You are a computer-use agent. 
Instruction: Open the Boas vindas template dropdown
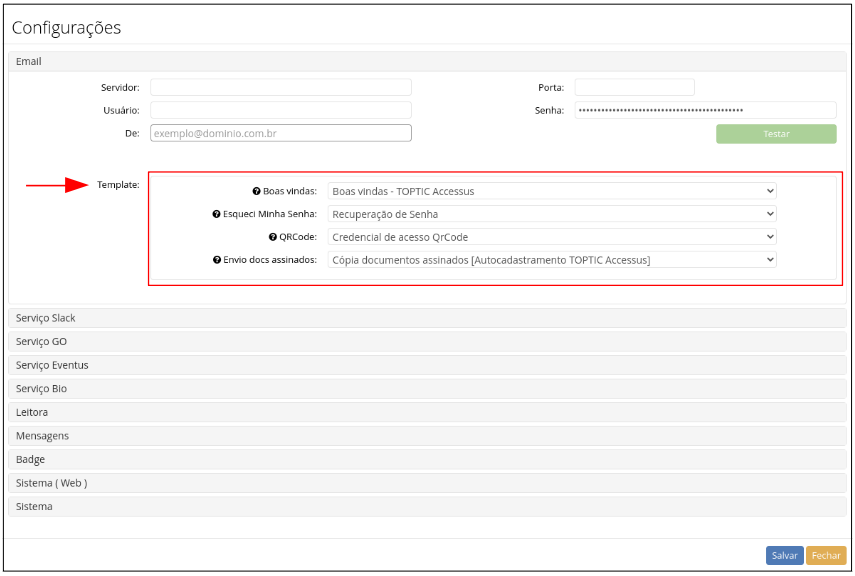552,191
